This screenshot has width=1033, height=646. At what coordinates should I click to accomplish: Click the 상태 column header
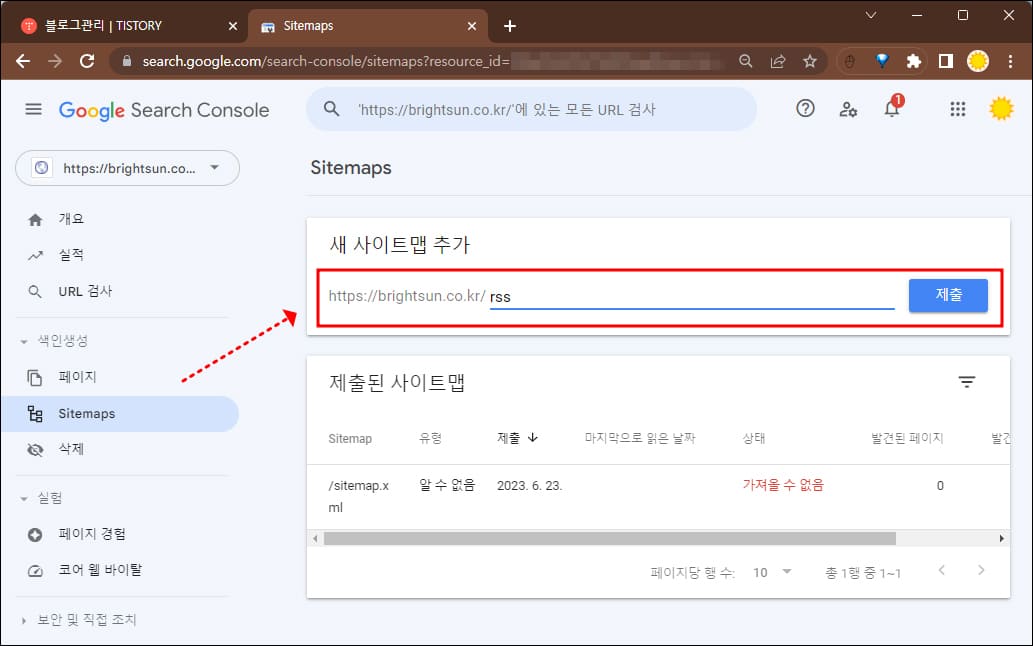tap(754, 438)
